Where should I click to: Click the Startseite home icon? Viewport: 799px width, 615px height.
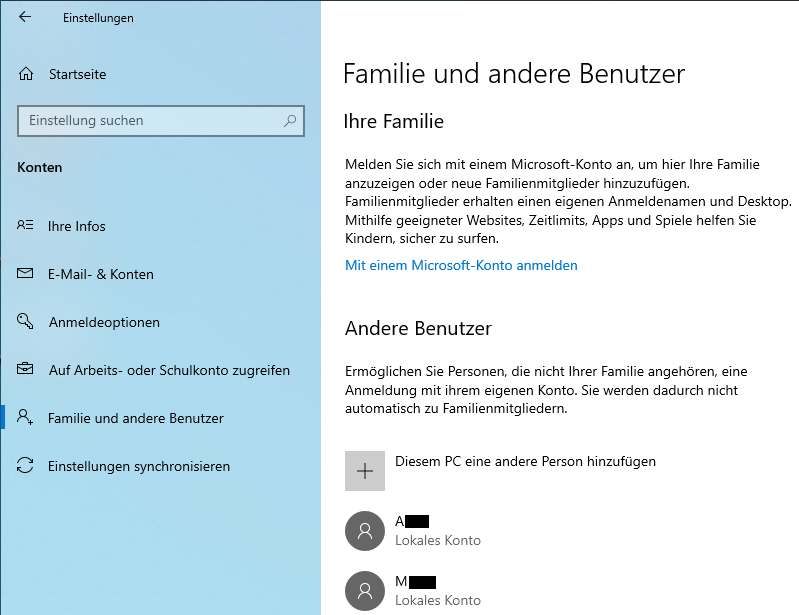[x=26, y=74]
